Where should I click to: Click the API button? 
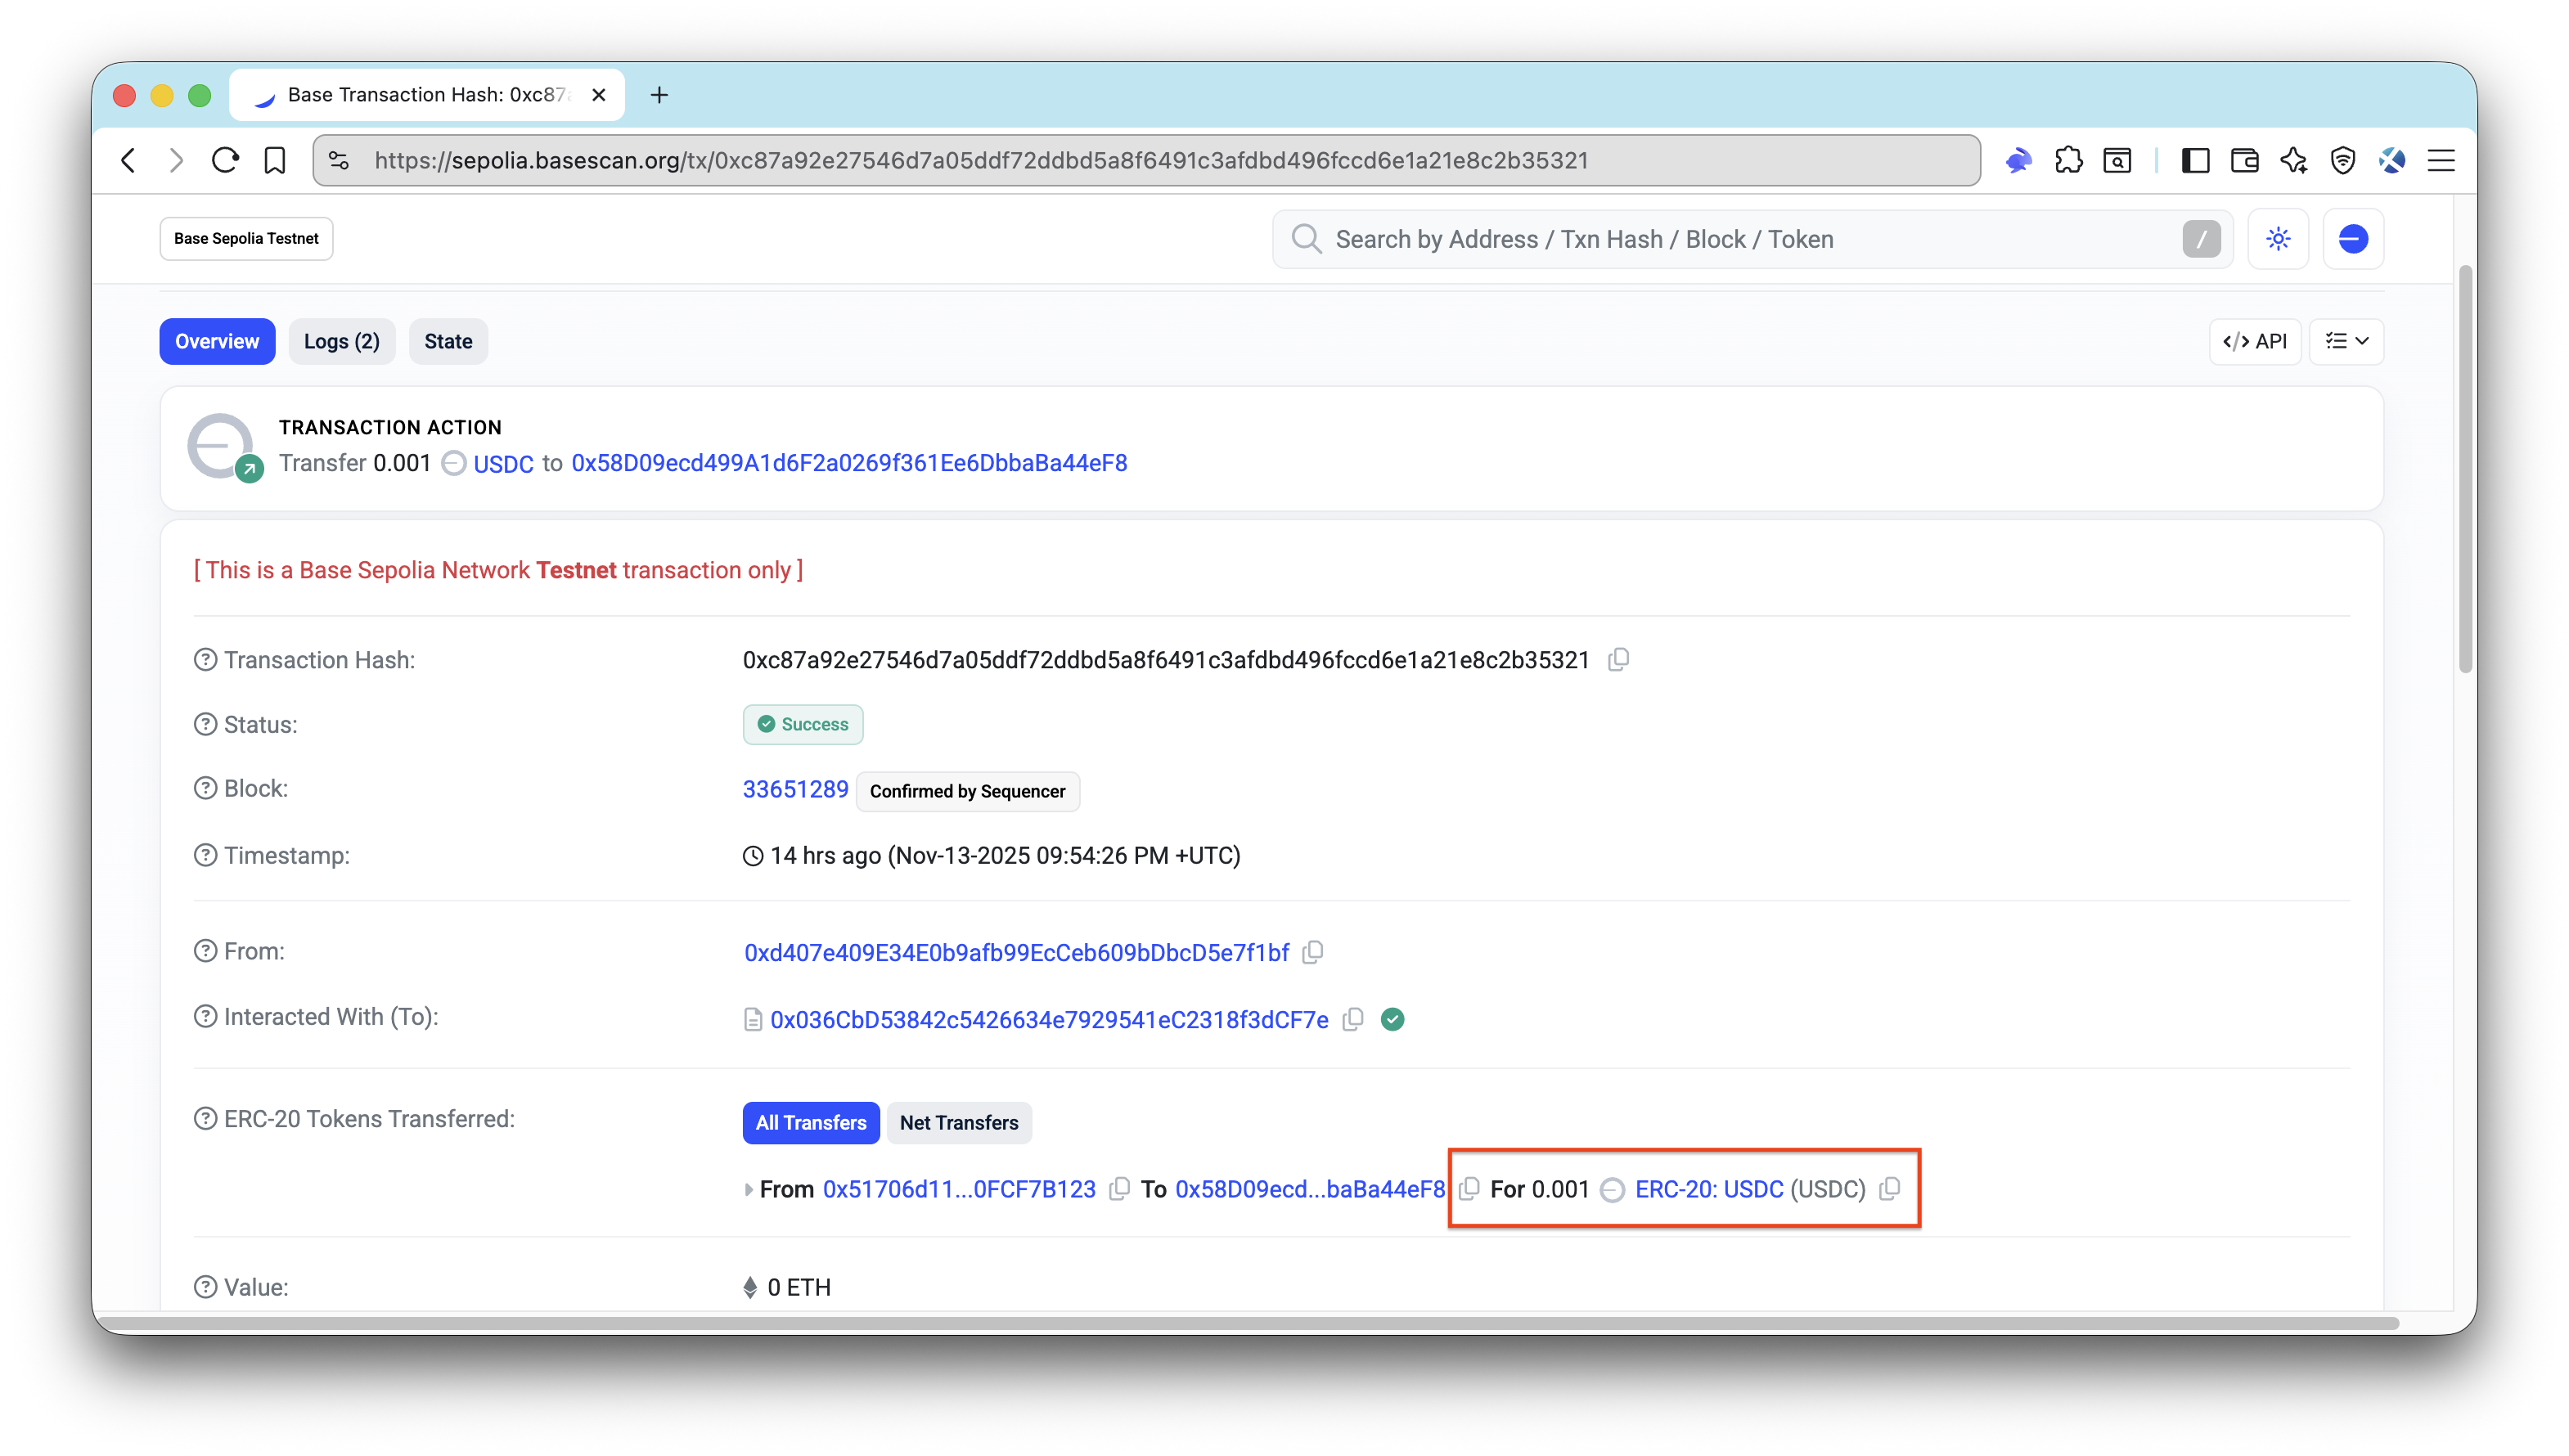2255,341
